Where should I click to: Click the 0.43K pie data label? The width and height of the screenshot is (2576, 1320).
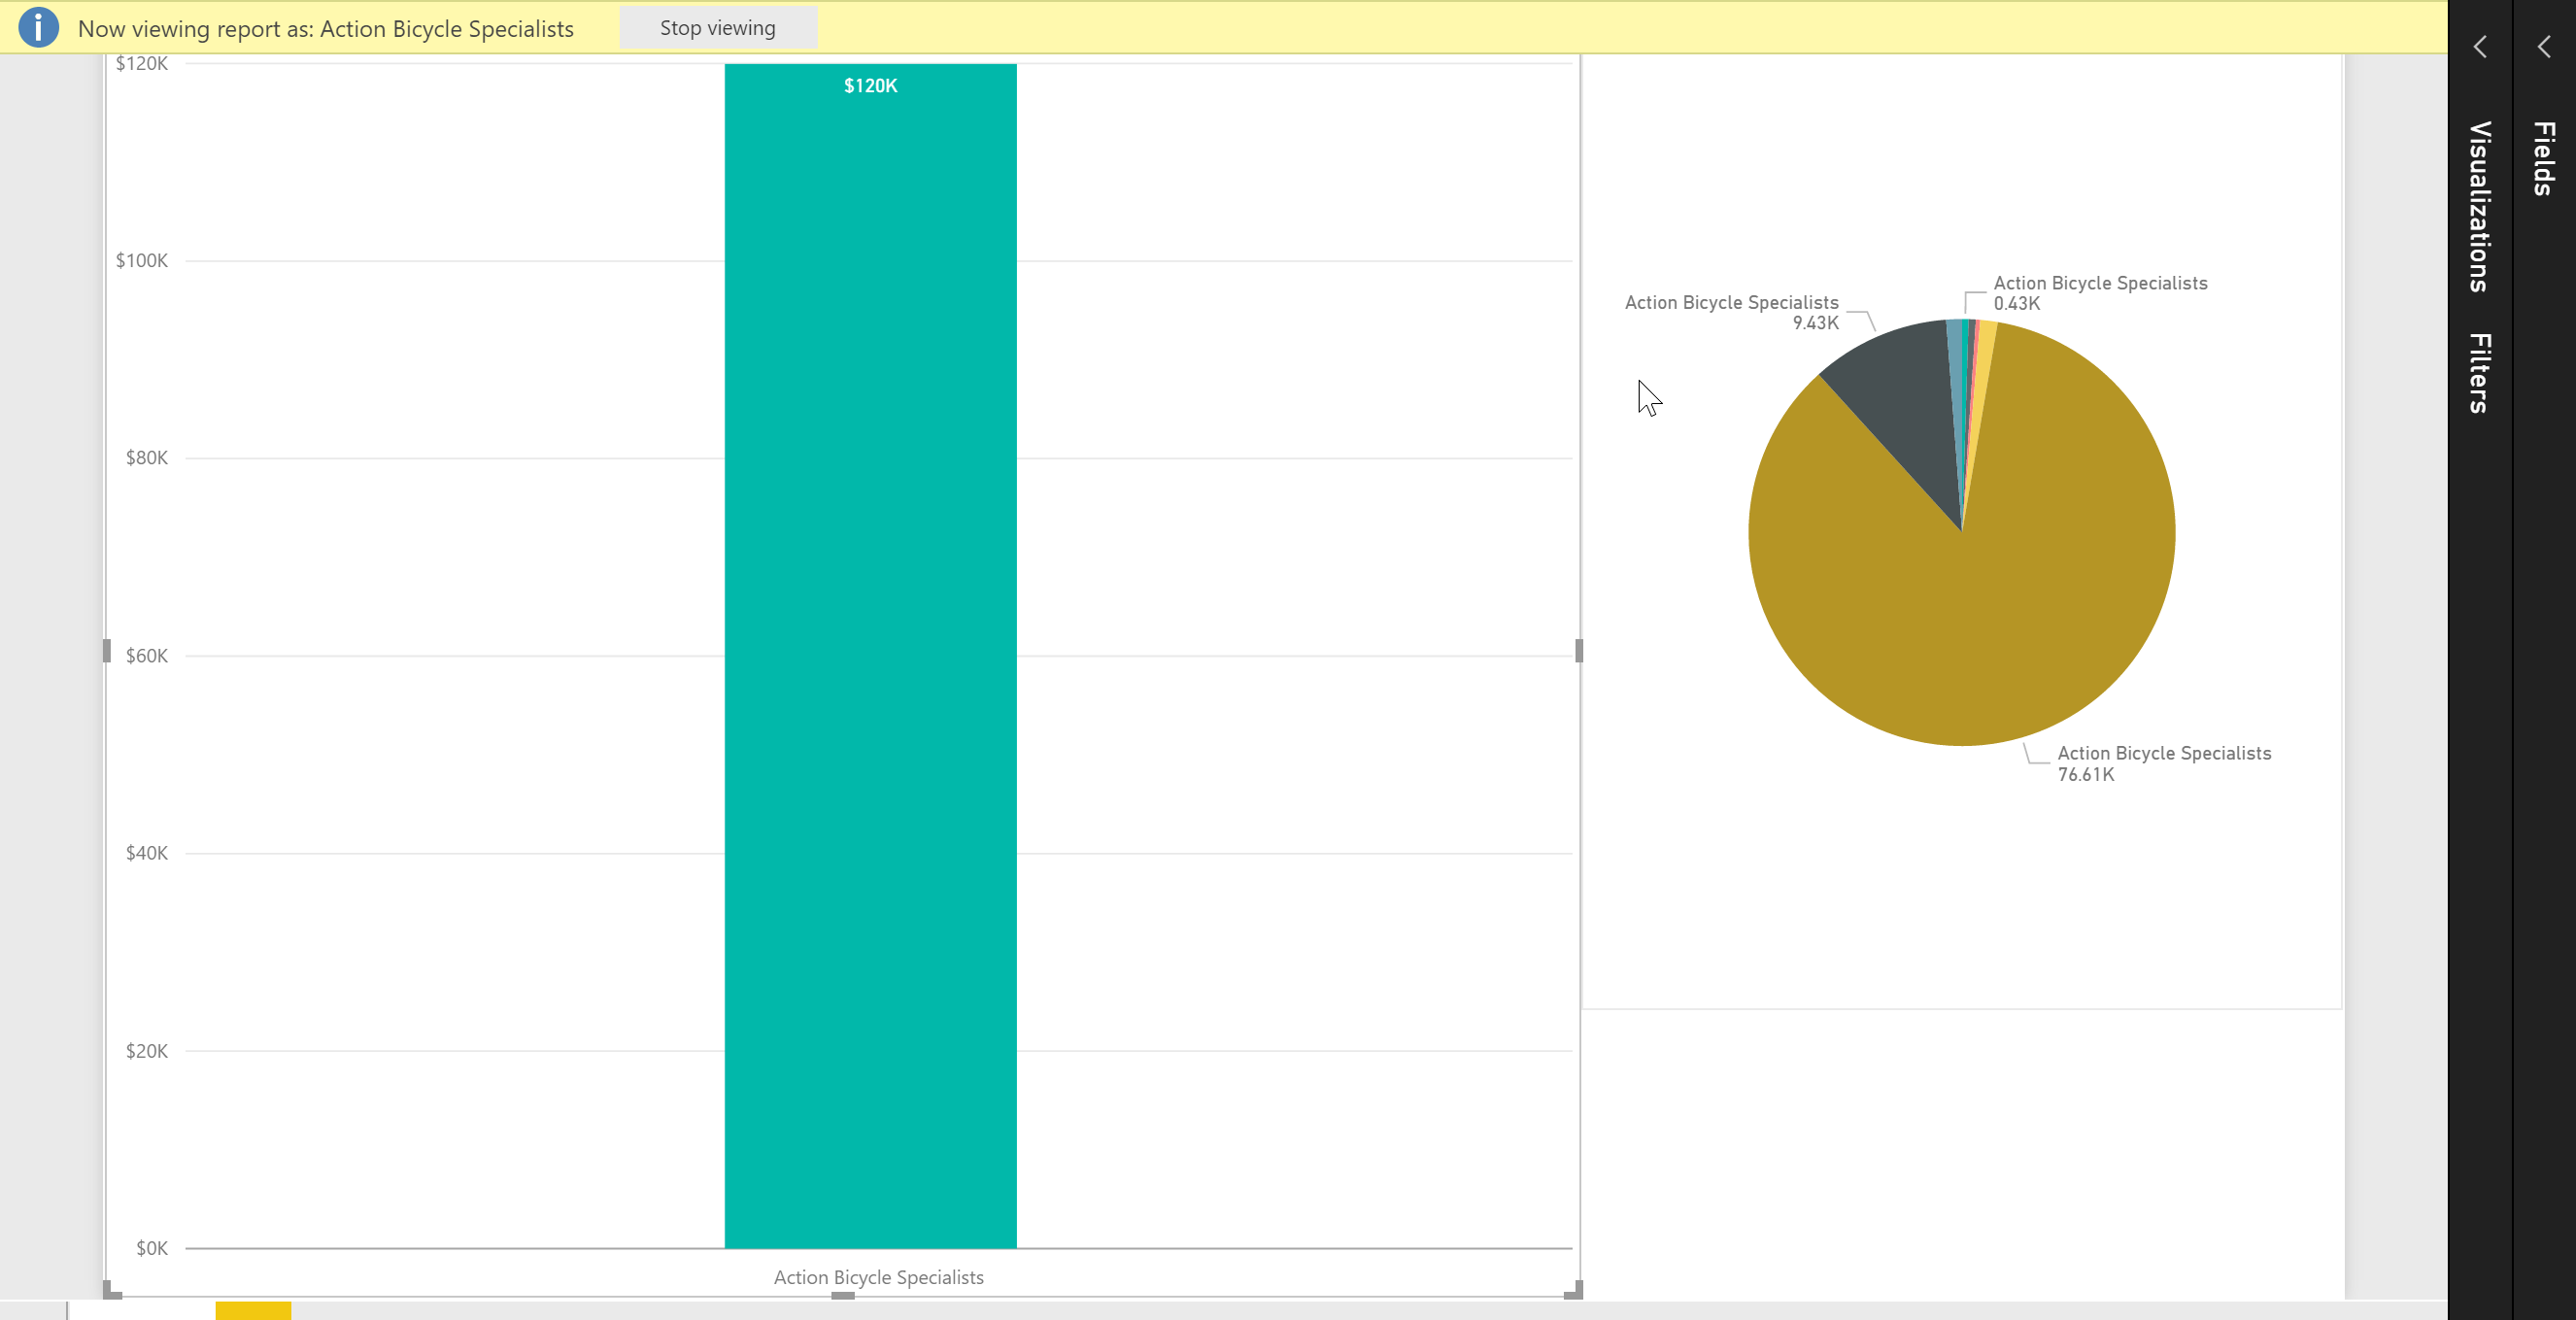[x=2016, y=303]
